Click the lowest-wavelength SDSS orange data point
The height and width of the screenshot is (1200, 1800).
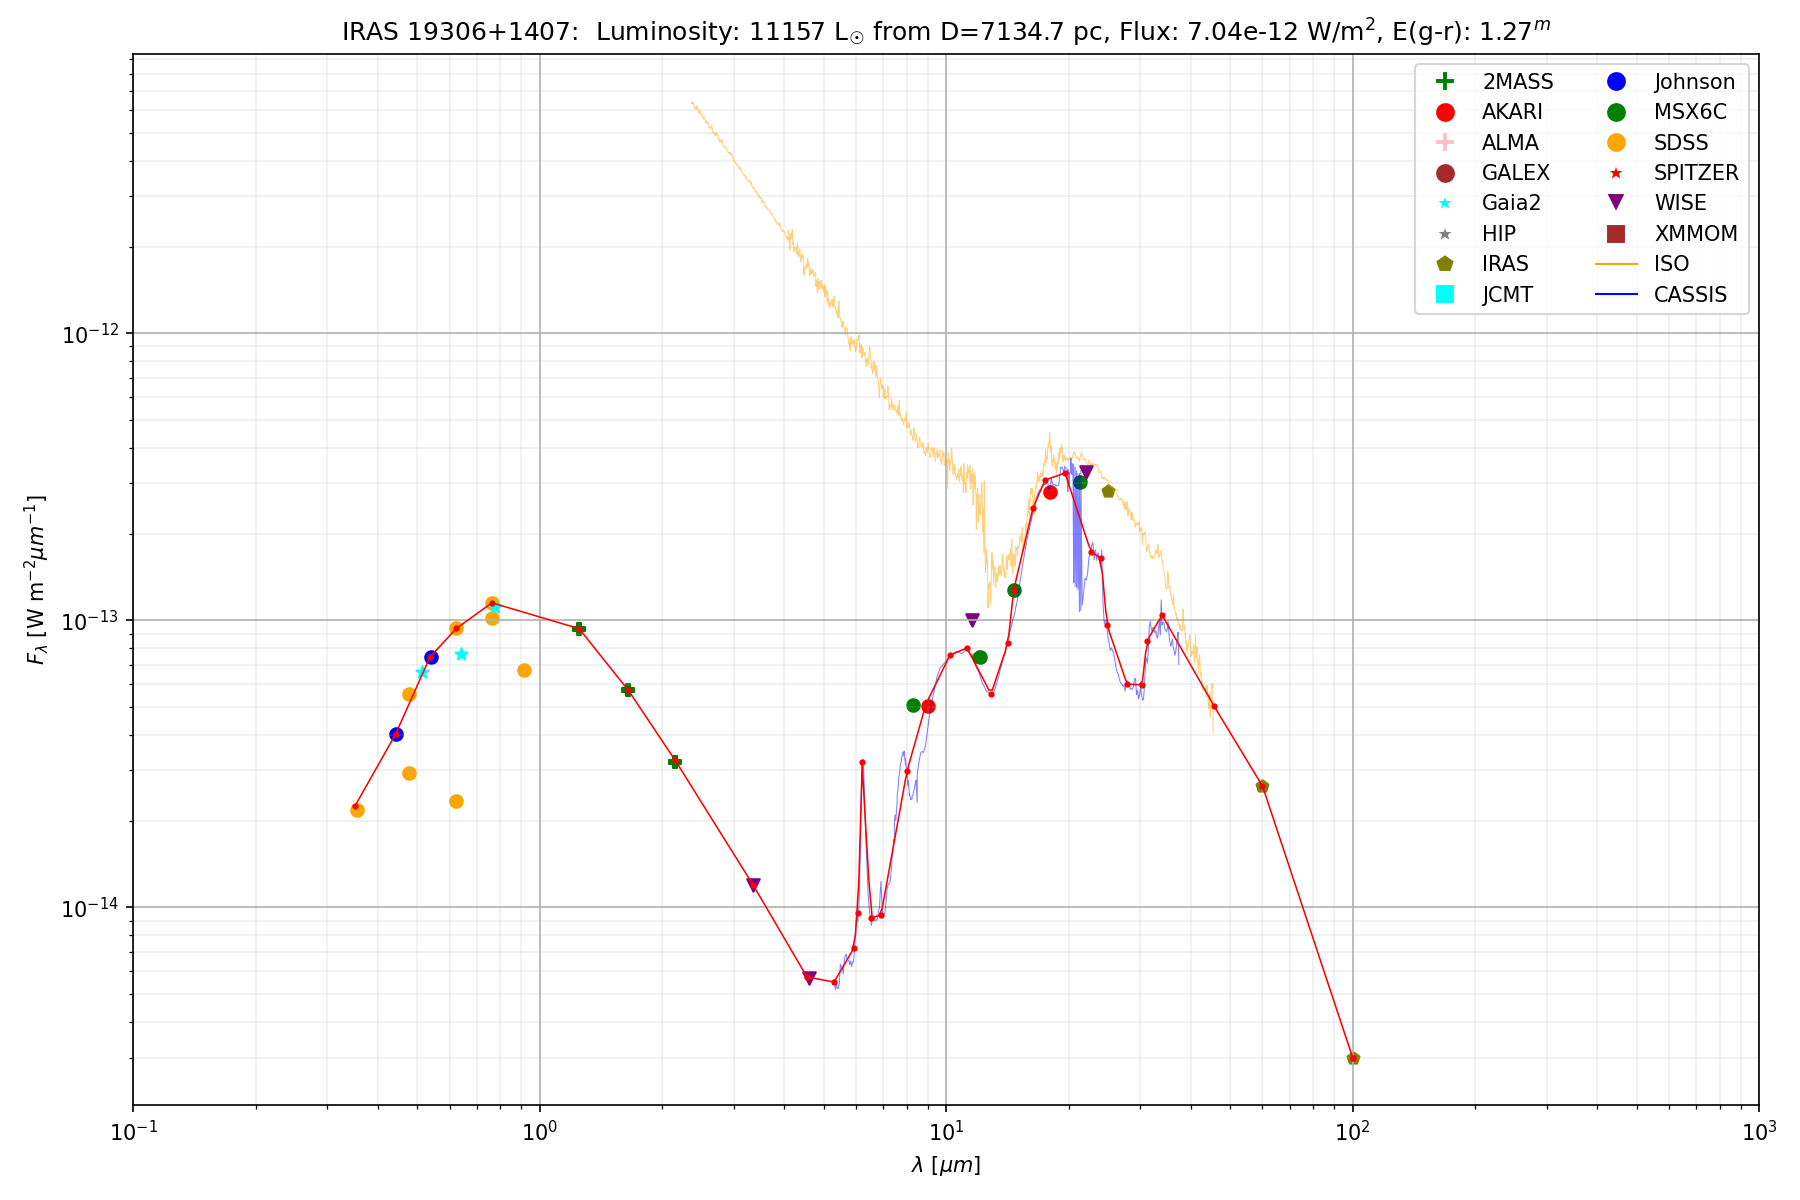click(357, 810)
